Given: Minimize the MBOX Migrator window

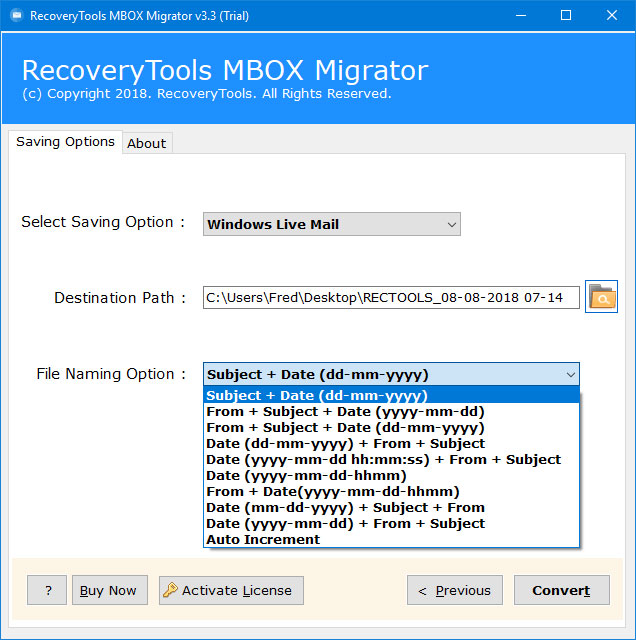Looking at the screenshot, I should coord(520,16).
